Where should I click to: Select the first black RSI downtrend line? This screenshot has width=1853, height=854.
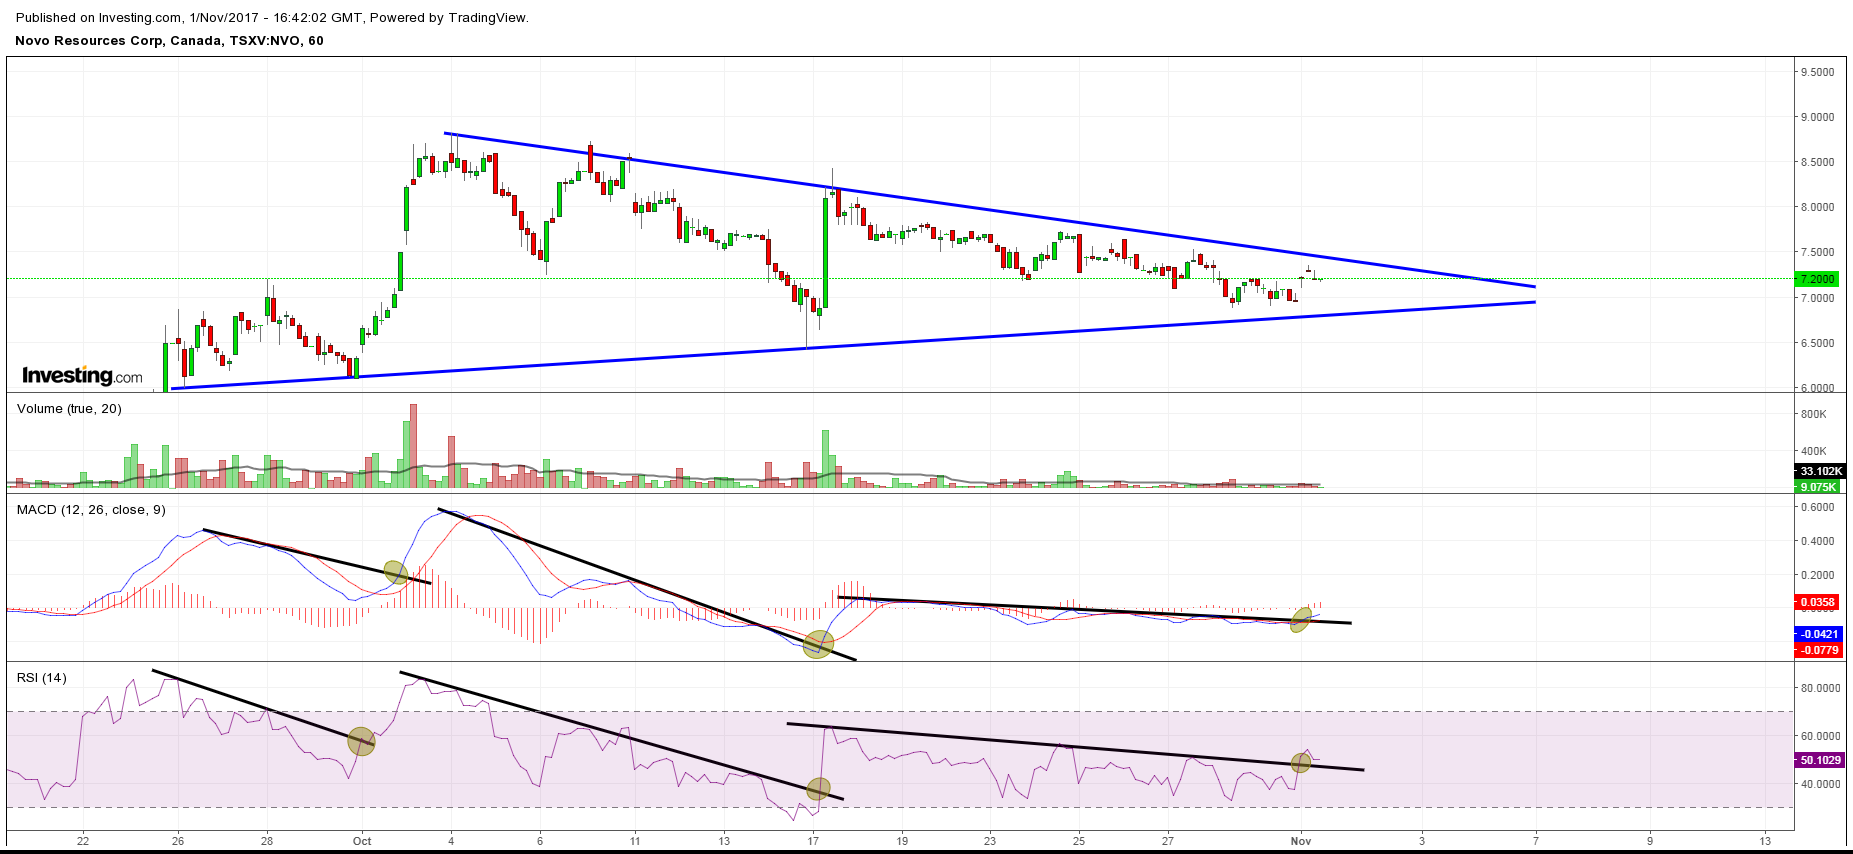tap(263, 708)
